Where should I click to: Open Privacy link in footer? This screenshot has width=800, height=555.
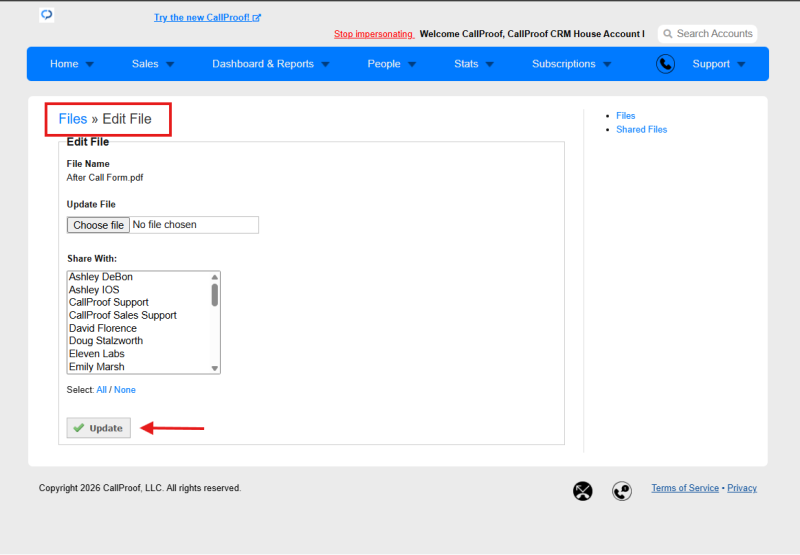point(742,488)
